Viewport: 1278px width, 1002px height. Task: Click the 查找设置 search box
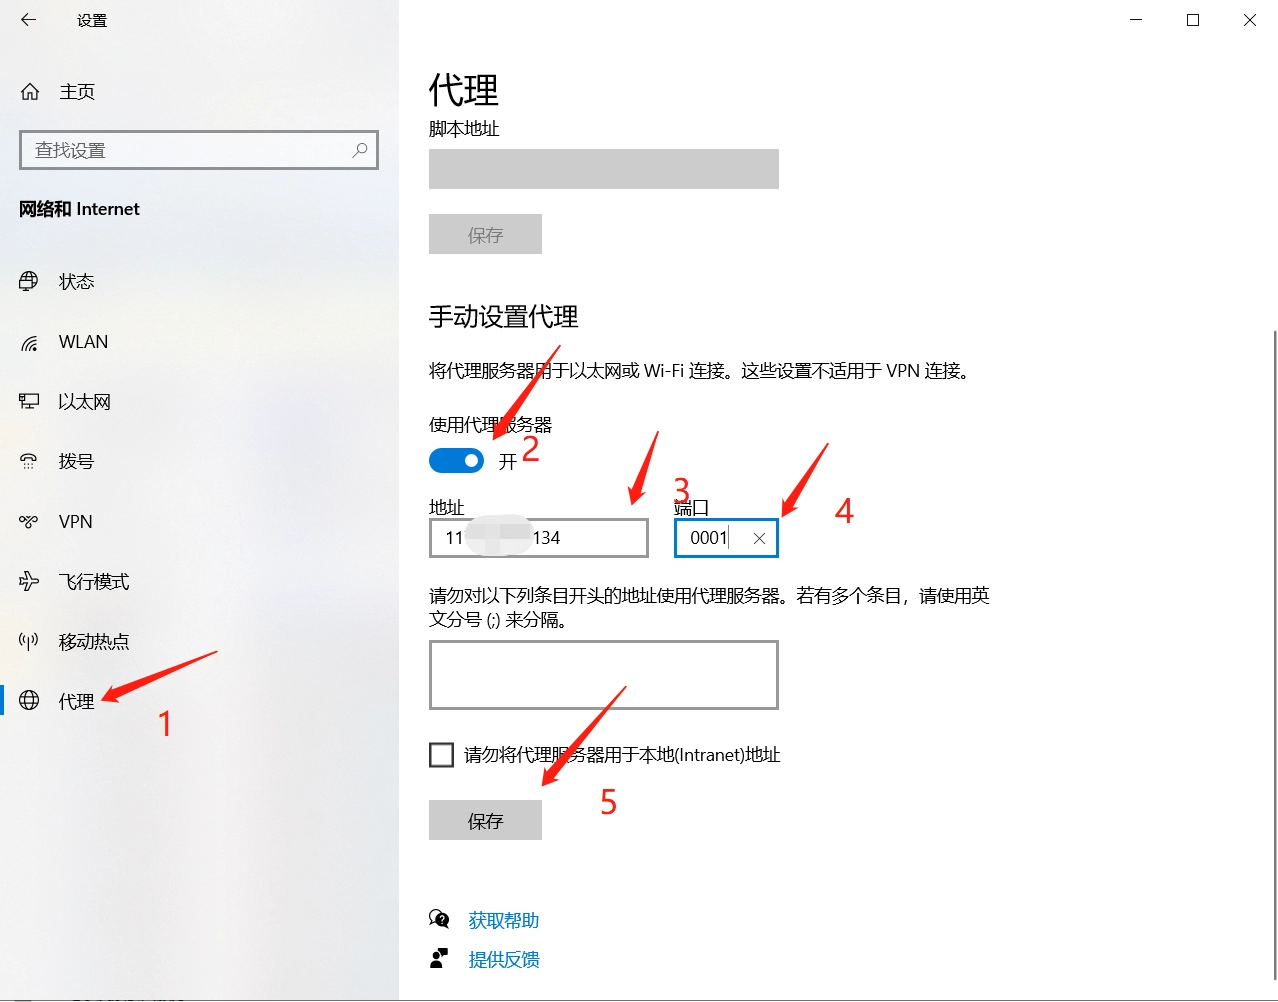click(199, 150)
